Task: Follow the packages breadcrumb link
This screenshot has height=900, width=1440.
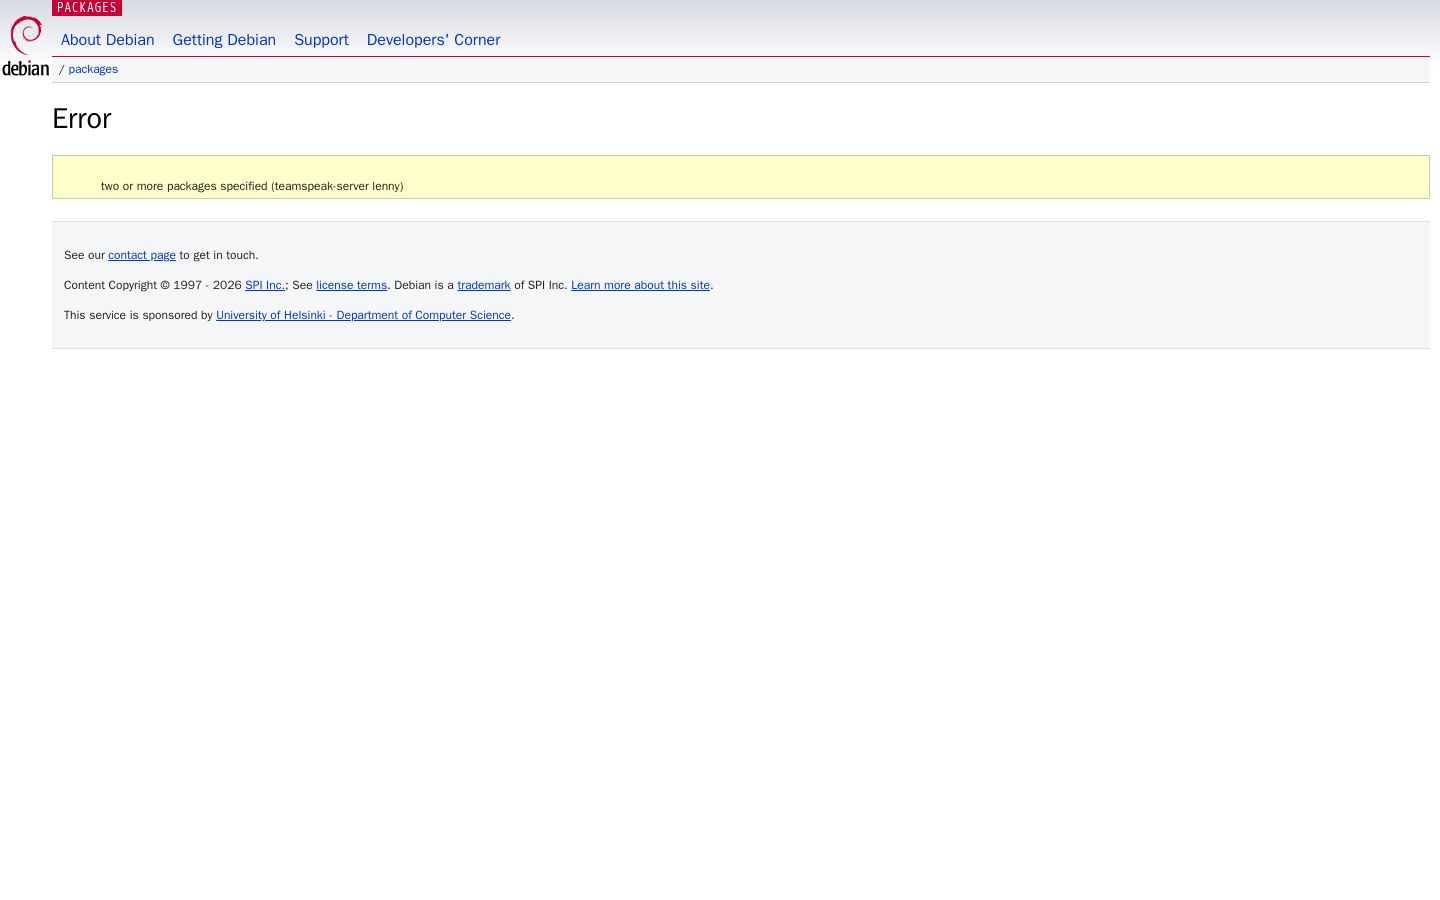Action: pos(93,69)
